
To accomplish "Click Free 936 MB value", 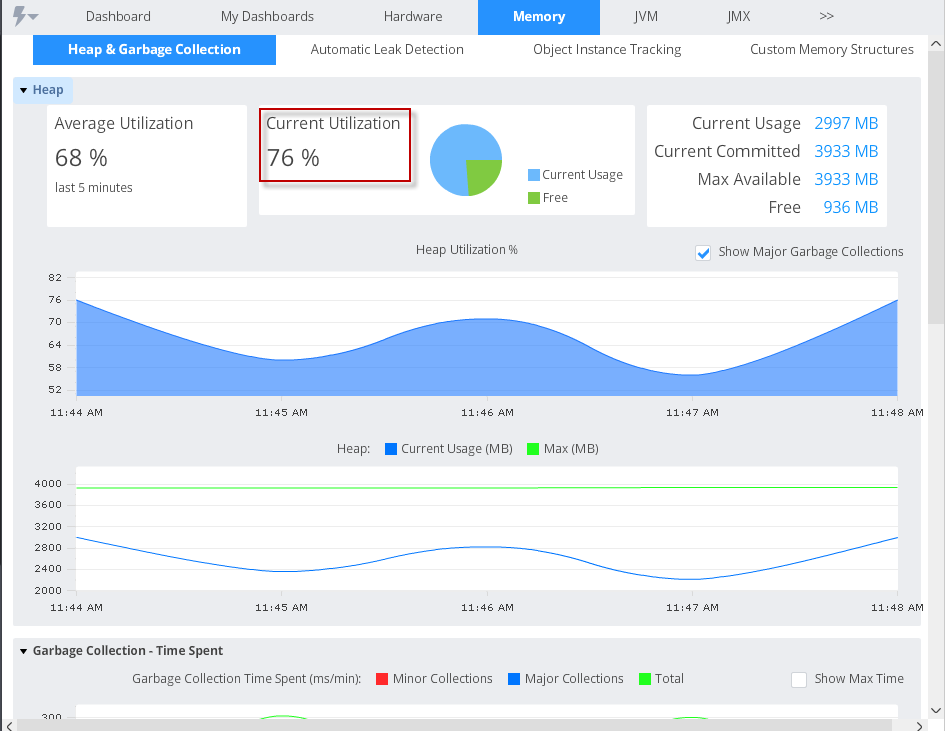I will click(850, 207).
